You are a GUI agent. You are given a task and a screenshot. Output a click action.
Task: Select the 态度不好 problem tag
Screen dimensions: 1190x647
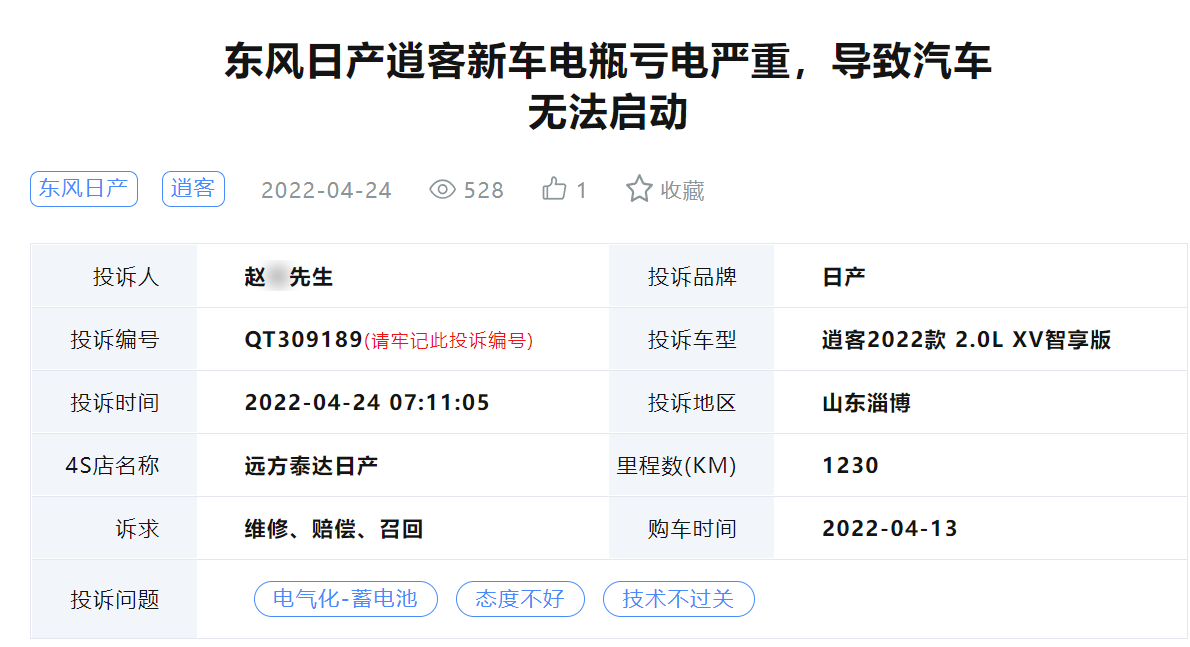click(x=520, y=599)
